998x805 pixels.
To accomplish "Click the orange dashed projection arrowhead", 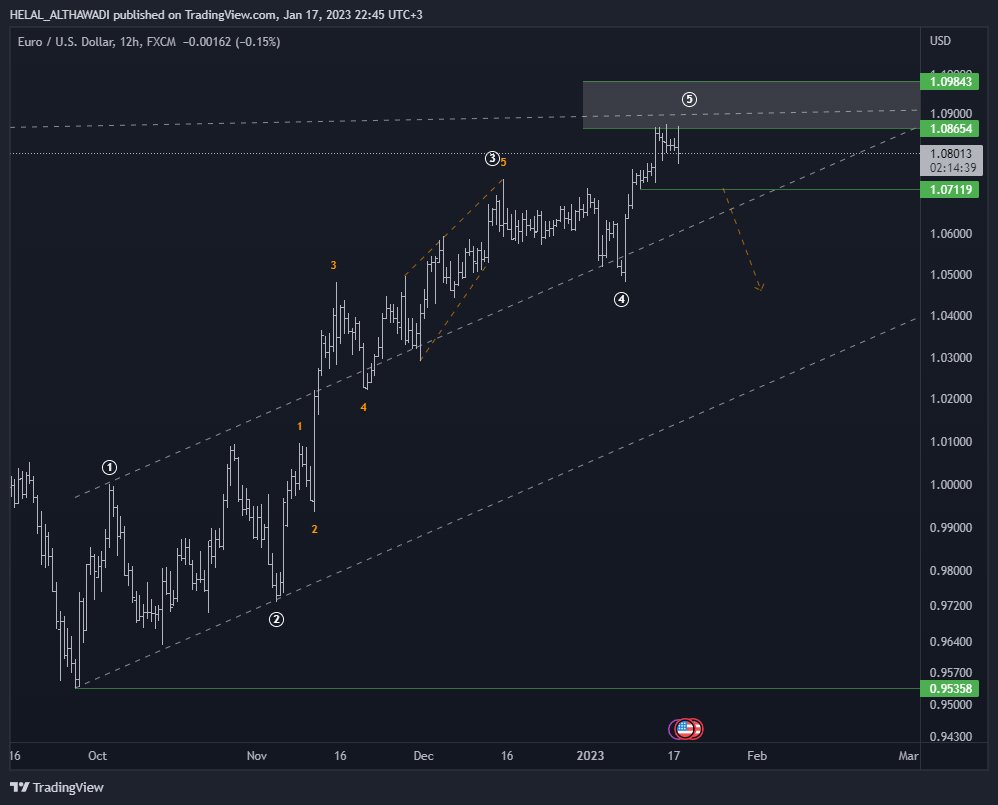I will coord(759,288).
